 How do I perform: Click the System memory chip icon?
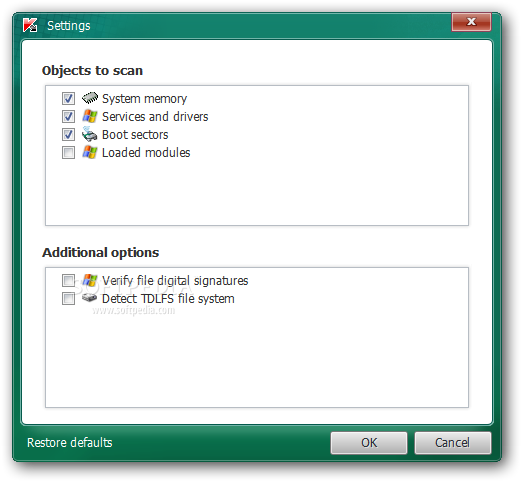[90, 98]
